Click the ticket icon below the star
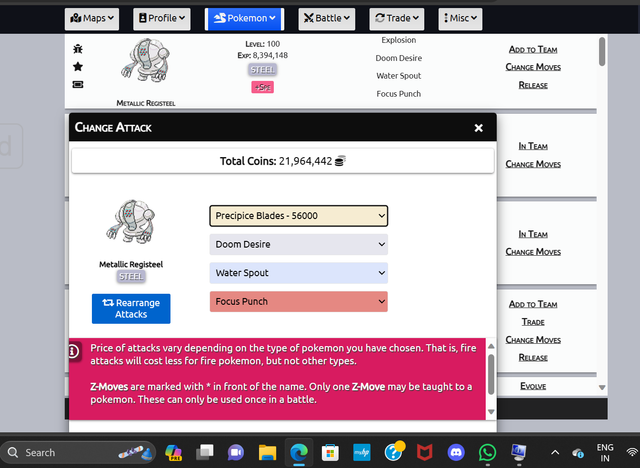Viewport: 640px width, 468px height. (x=78, y=84)
